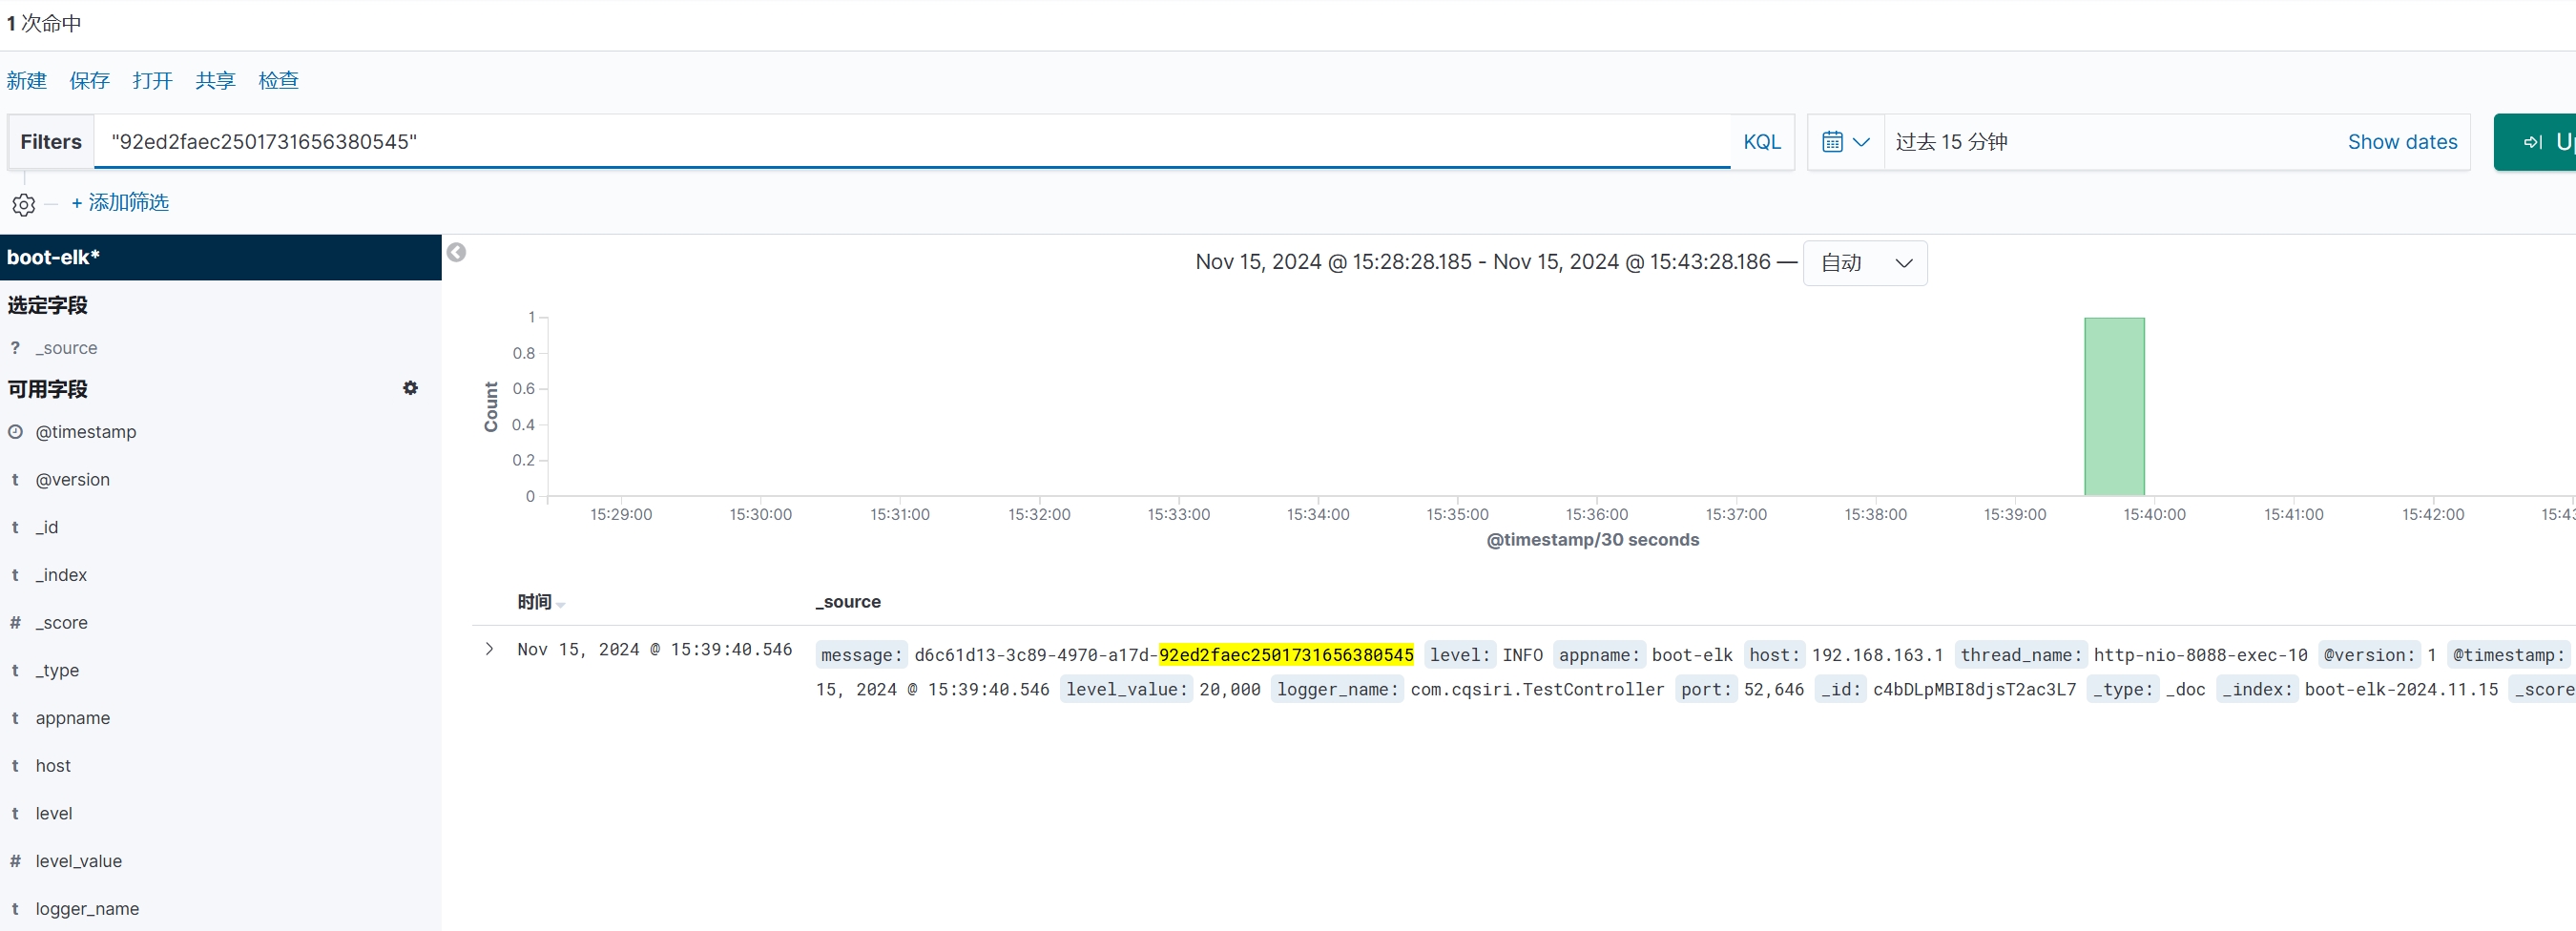Expand the Nov 15 log document row

coord(489,649)
